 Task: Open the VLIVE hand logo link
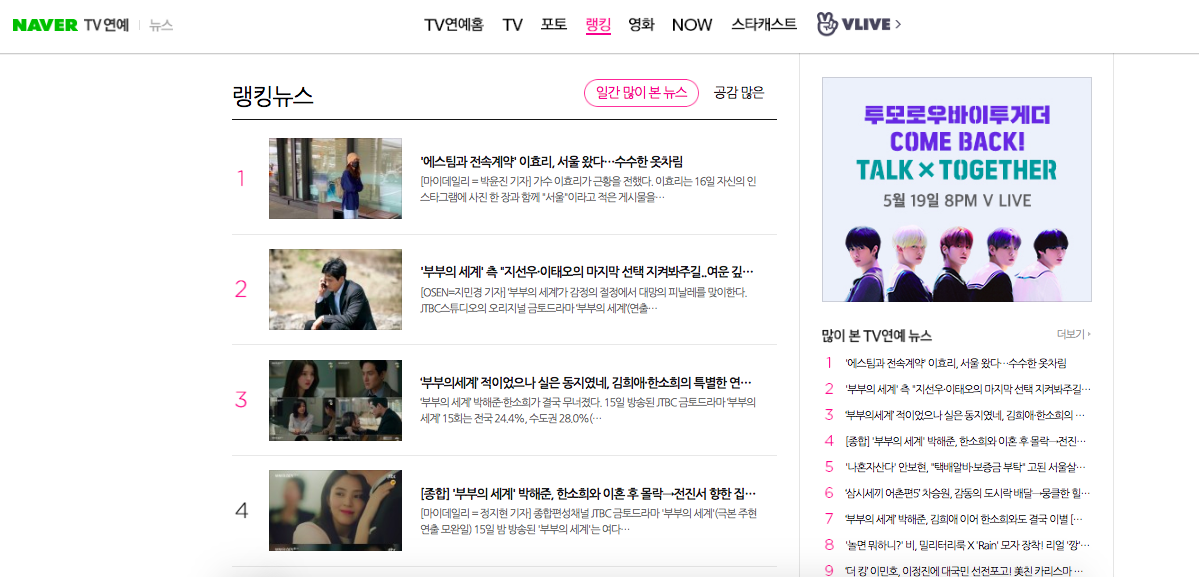click(827, 24)
